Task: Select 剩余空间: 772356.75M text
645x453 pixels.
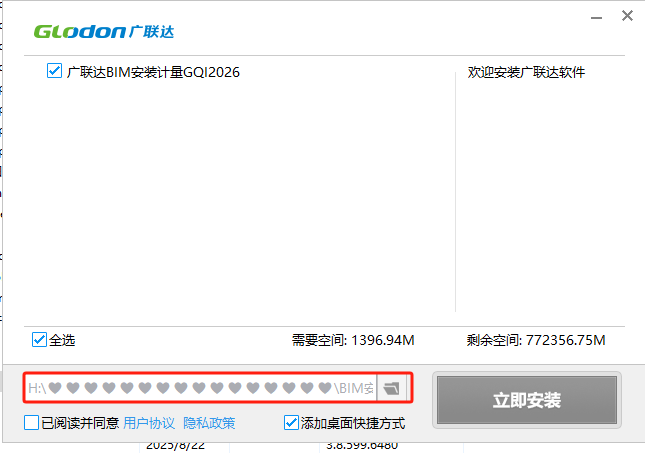Action: (x=536, y=340)
